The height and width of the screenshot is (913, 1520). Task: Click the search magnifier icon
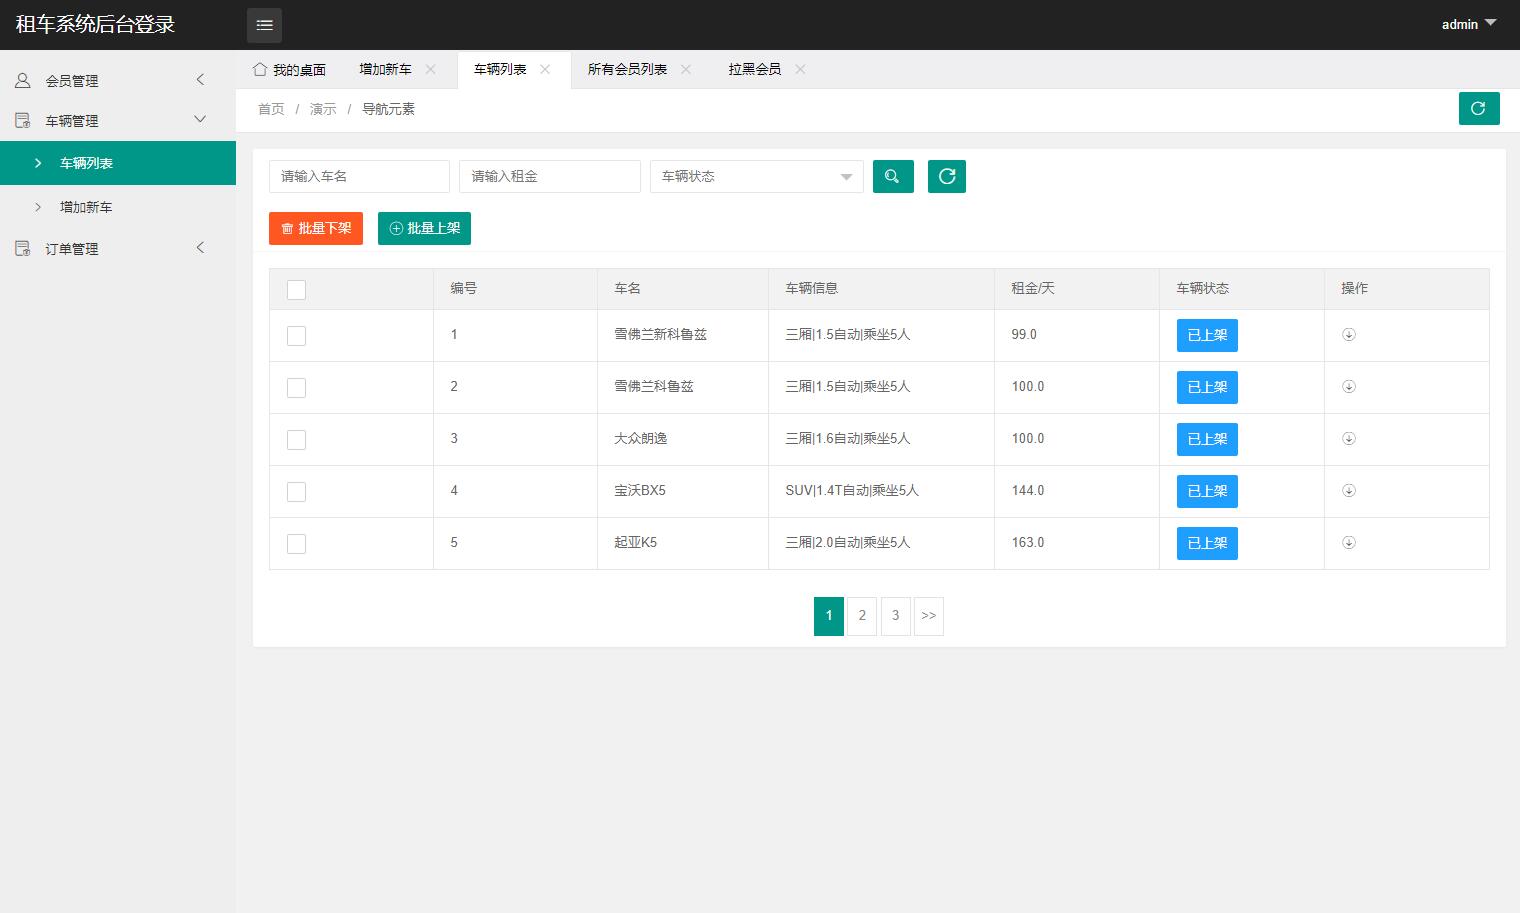point(892,176)
